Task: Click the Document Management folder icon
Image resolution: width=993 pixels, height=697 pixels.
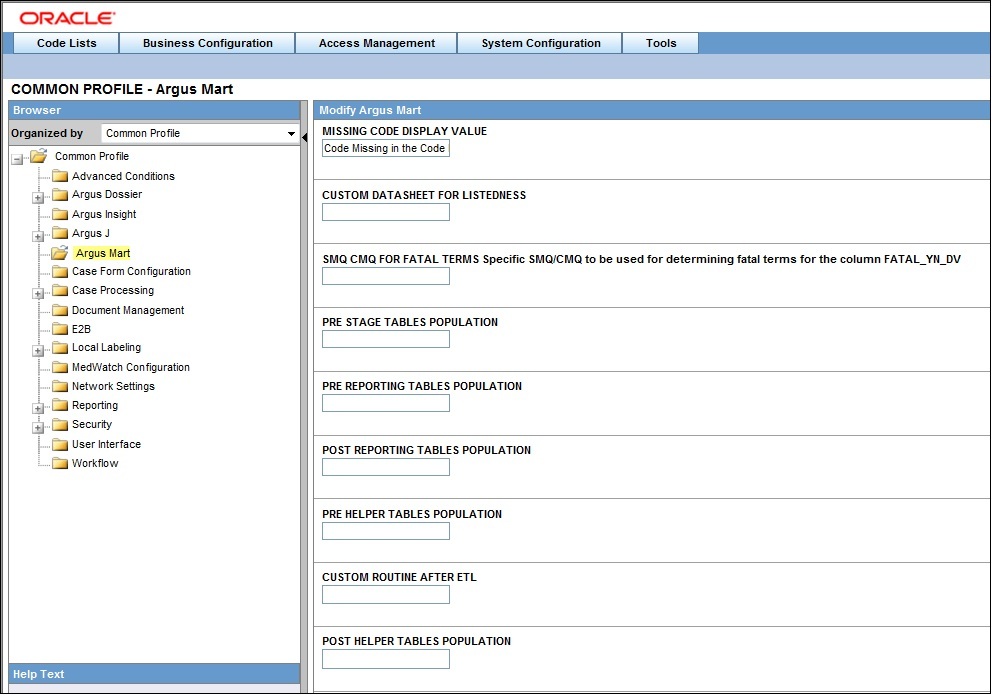Action: pos(60,310)
